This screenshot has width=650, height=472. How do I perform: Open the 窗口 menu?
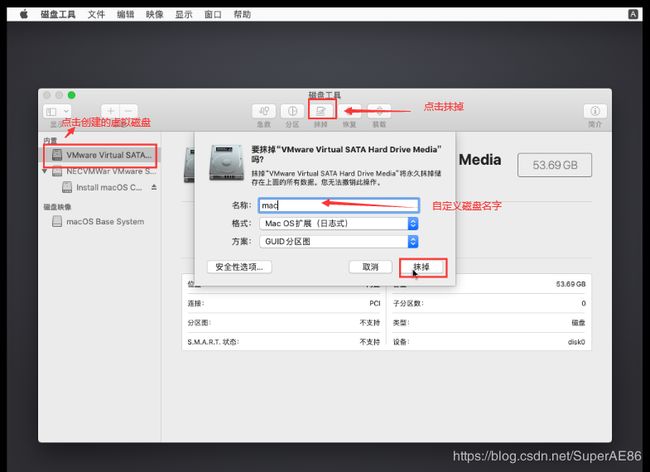(x=213, y=15)
